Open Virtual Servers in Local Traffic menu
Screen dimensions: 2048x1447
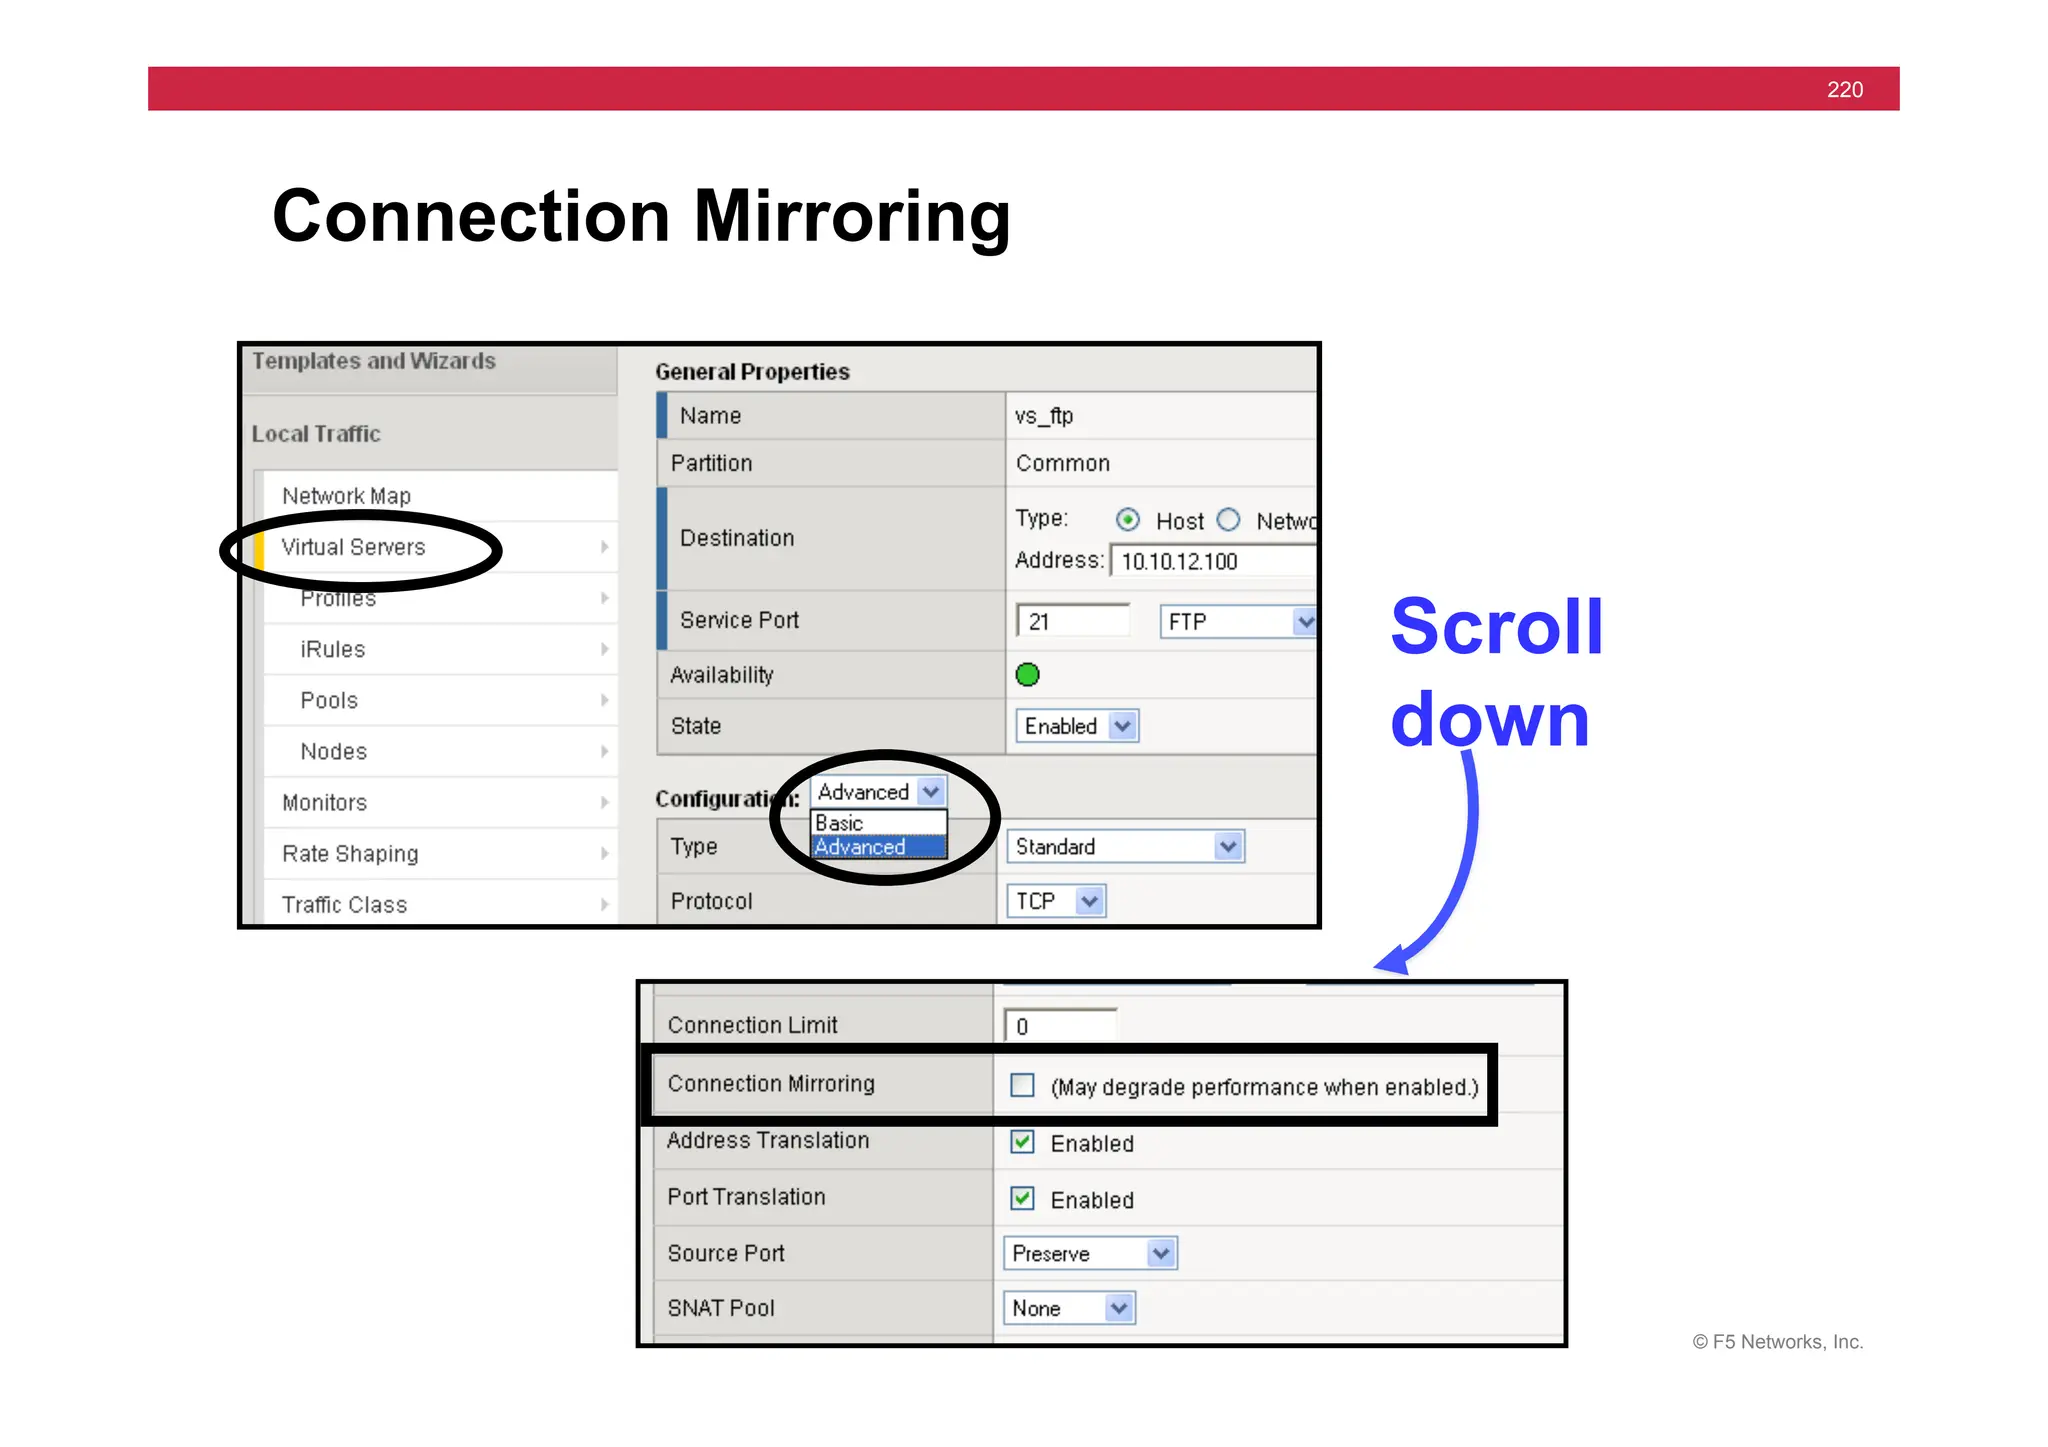click(x=353, y=547)
